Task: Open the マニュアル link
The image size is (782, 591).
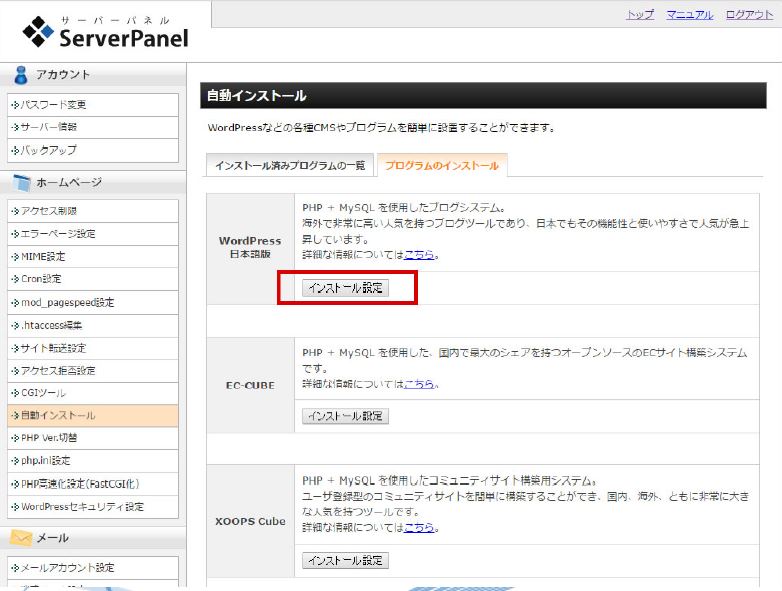Action: (690, 14)
